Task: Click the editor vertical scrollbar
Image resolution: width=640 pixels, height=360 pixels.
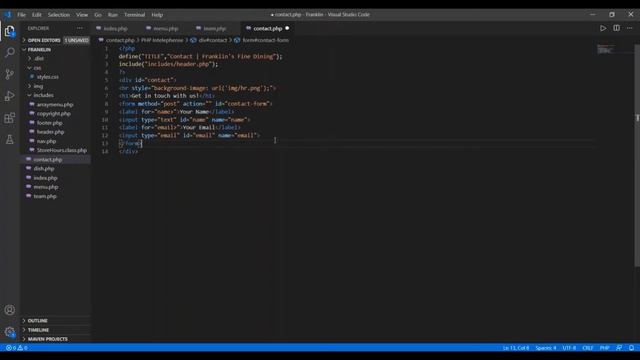Action: coord(637,155)
